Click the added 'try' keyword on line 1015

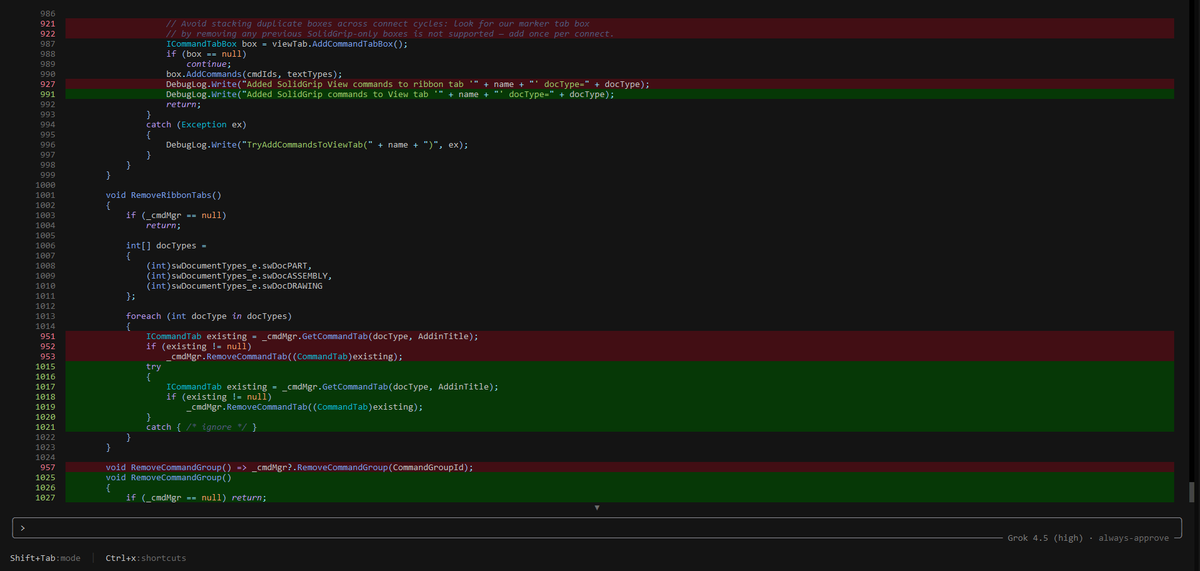coord(153,367)
